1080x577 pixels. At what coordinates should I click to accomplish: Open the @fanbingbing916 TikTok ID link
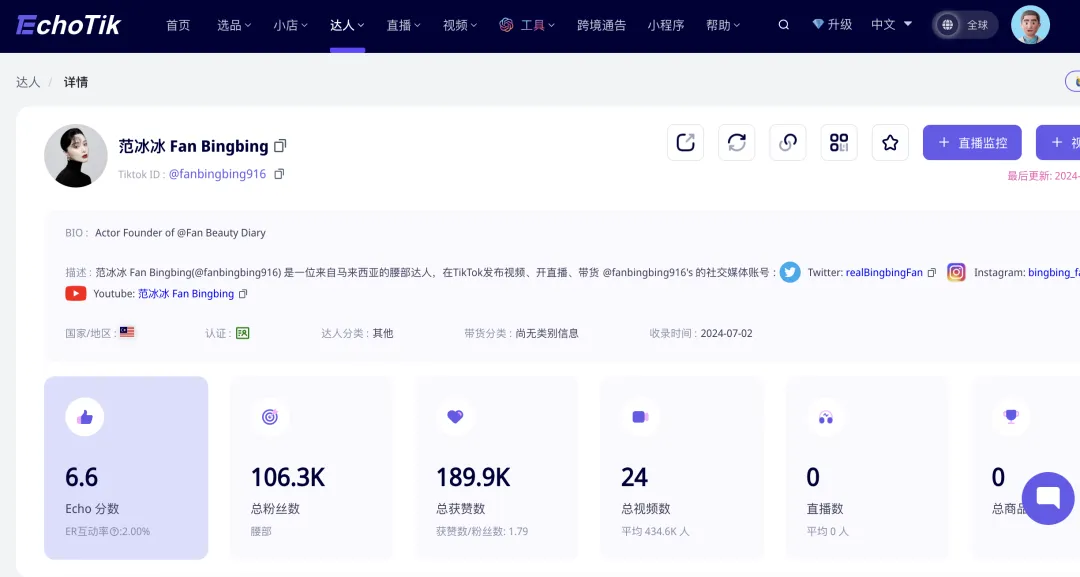[218, 174]
